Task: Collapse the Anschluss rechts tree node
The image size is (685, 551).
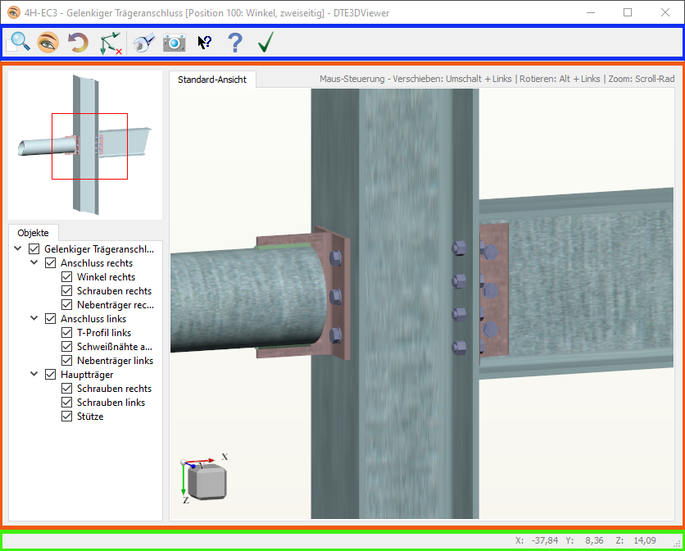Action: coord(35,263)
